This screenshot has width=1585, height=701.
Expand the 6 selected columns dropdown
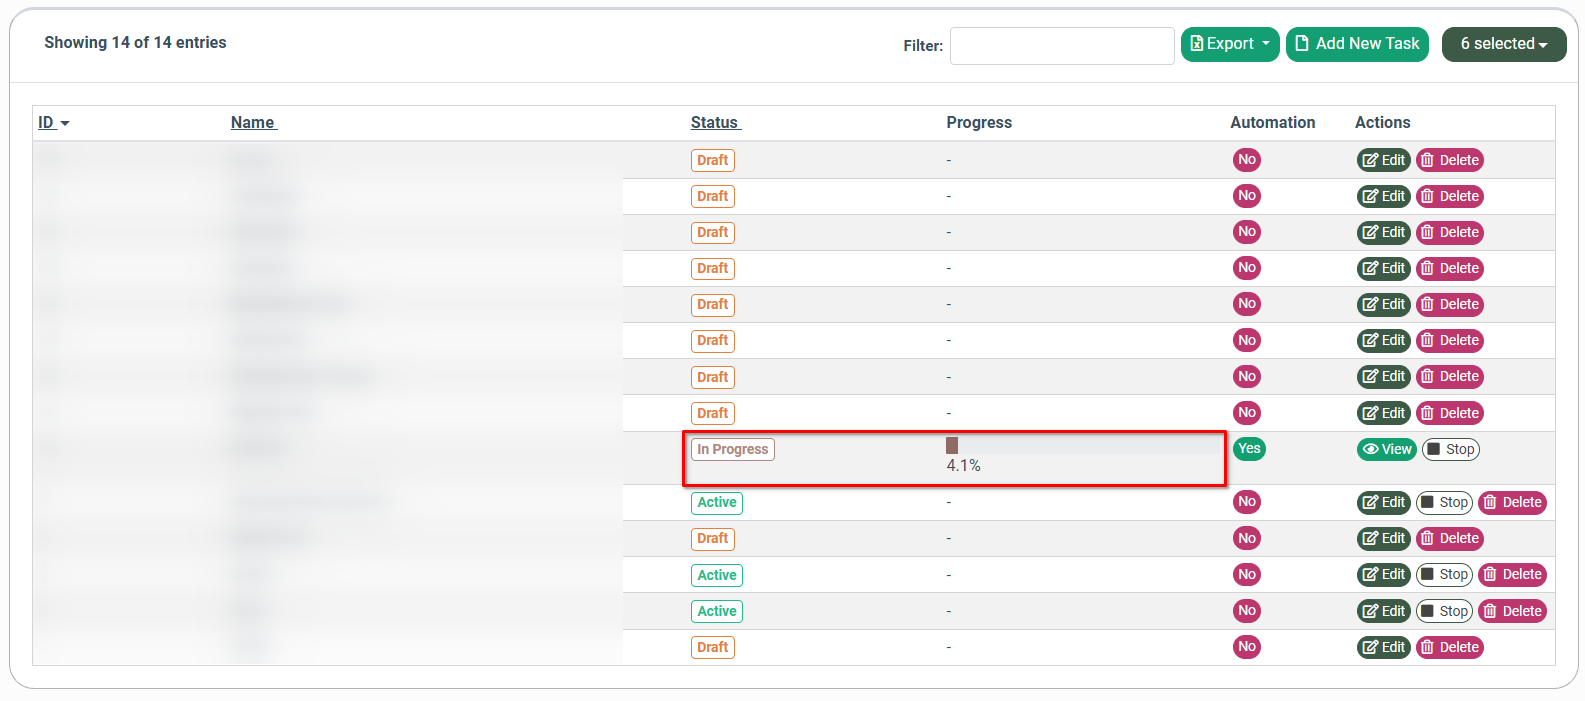pos(1503,44)
